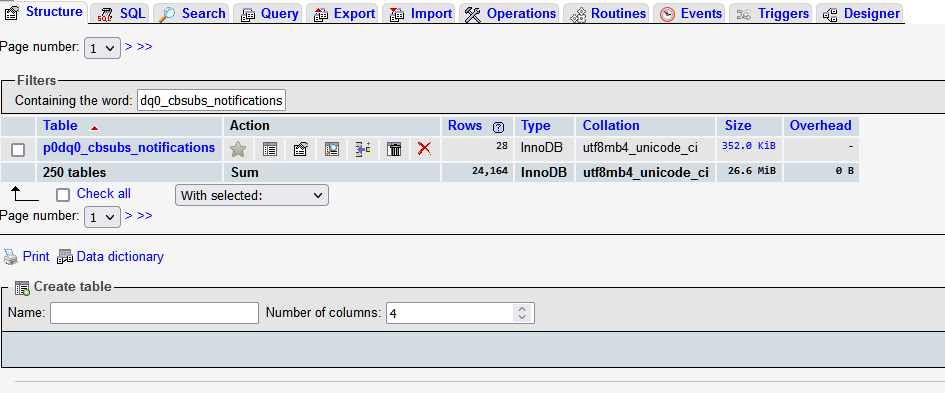
Task: Open top Page number dropdown
Action: pos(102,48)
